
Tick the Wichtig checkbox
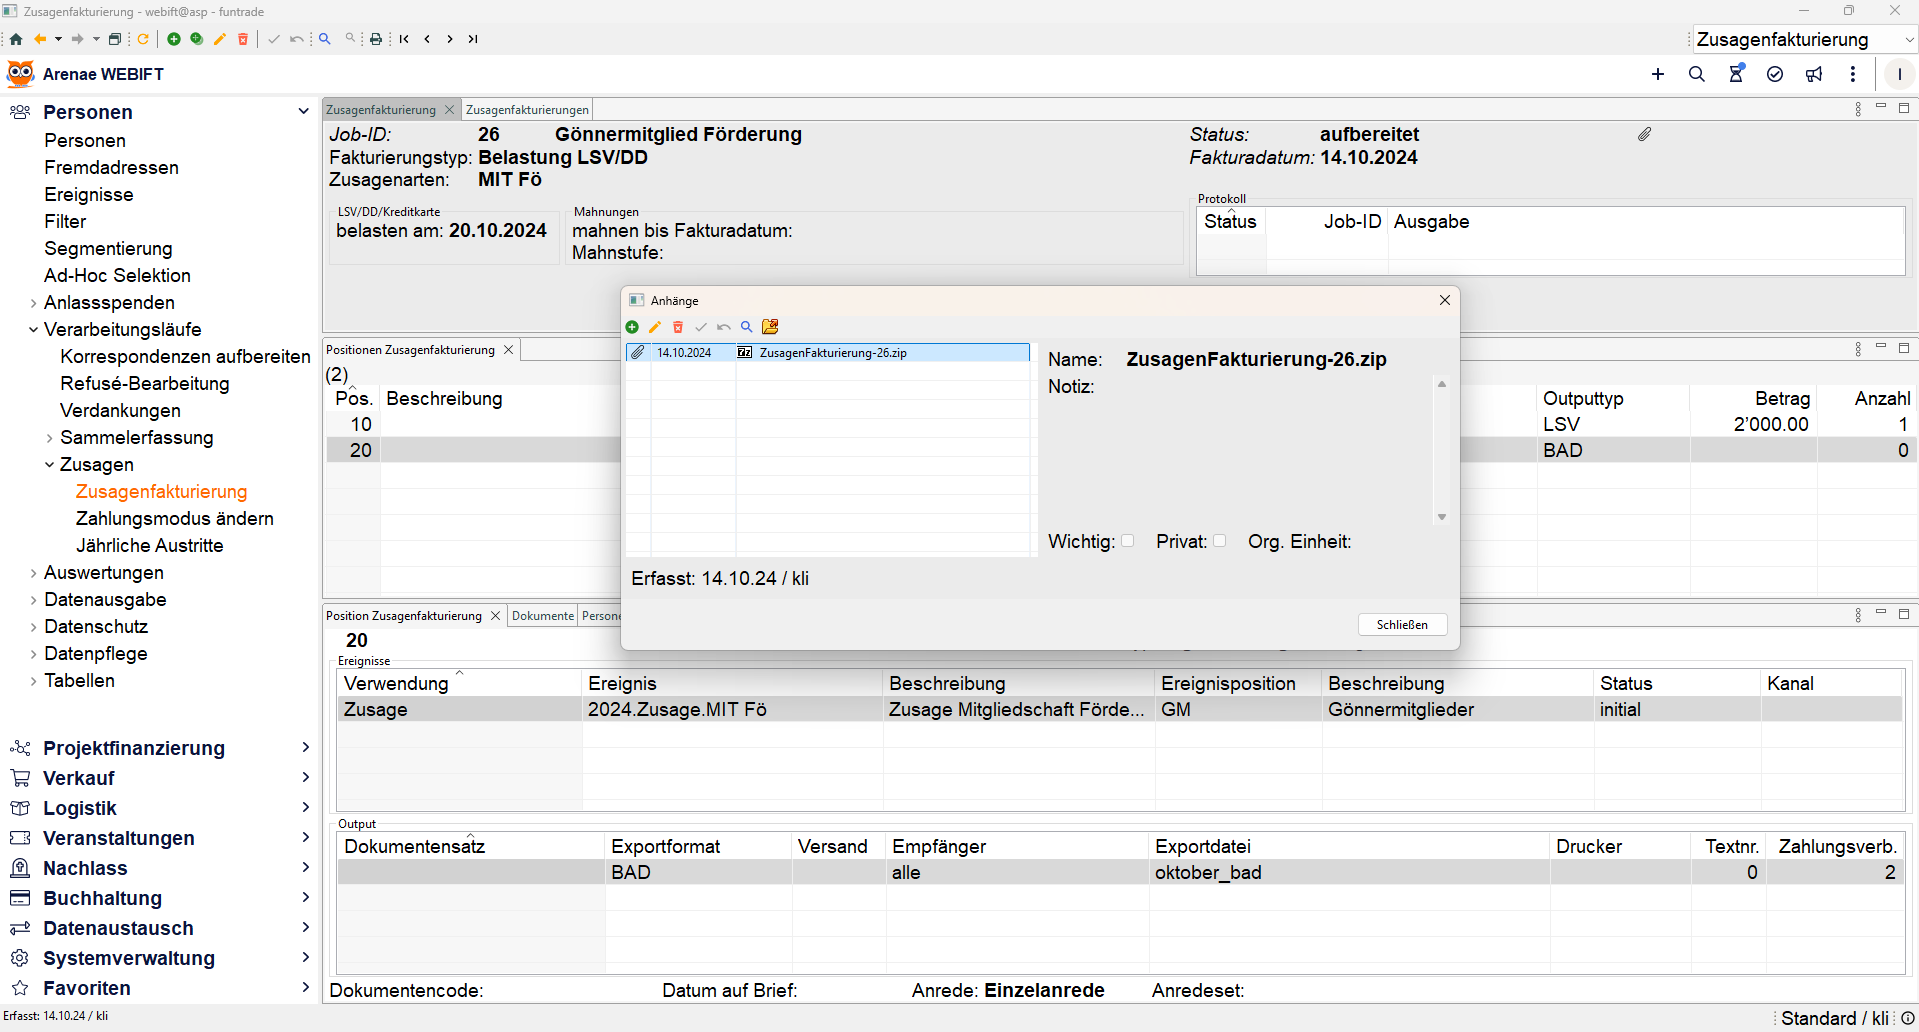click(x=1128, y=541)
